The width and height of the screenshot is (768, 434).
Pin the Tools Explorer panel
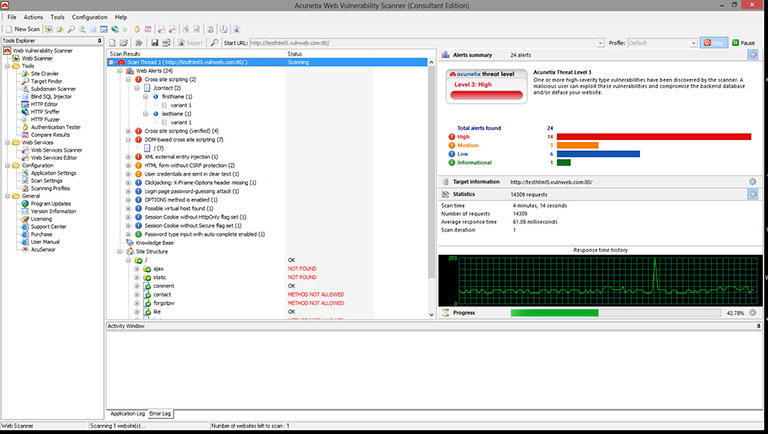98,41
